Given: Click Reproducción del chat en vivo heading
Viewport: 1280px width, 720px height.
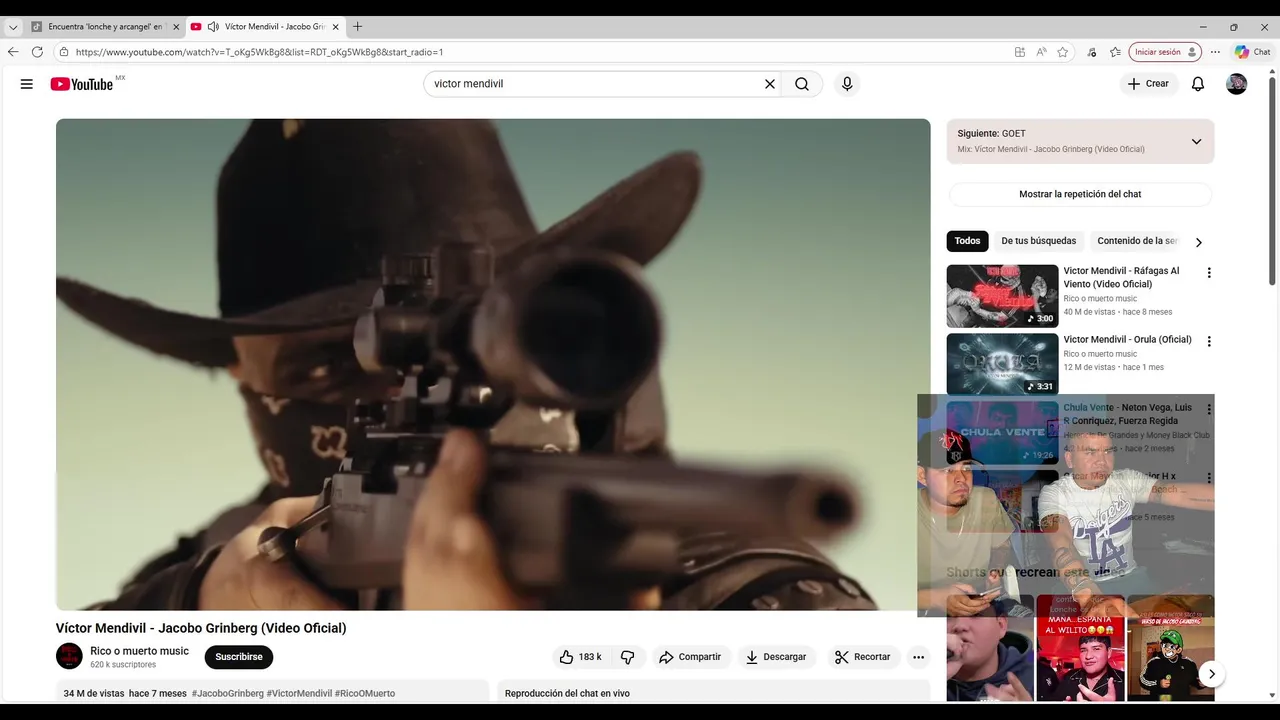Looking at the screenshot, I should 567,694.
